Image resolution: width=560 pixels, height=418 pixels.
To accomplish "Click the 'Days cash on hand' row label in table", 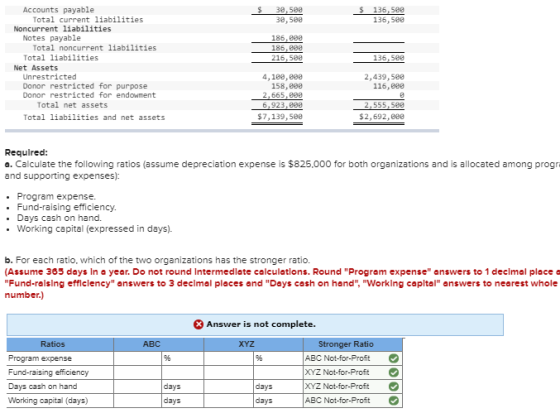I will point(42,386).
